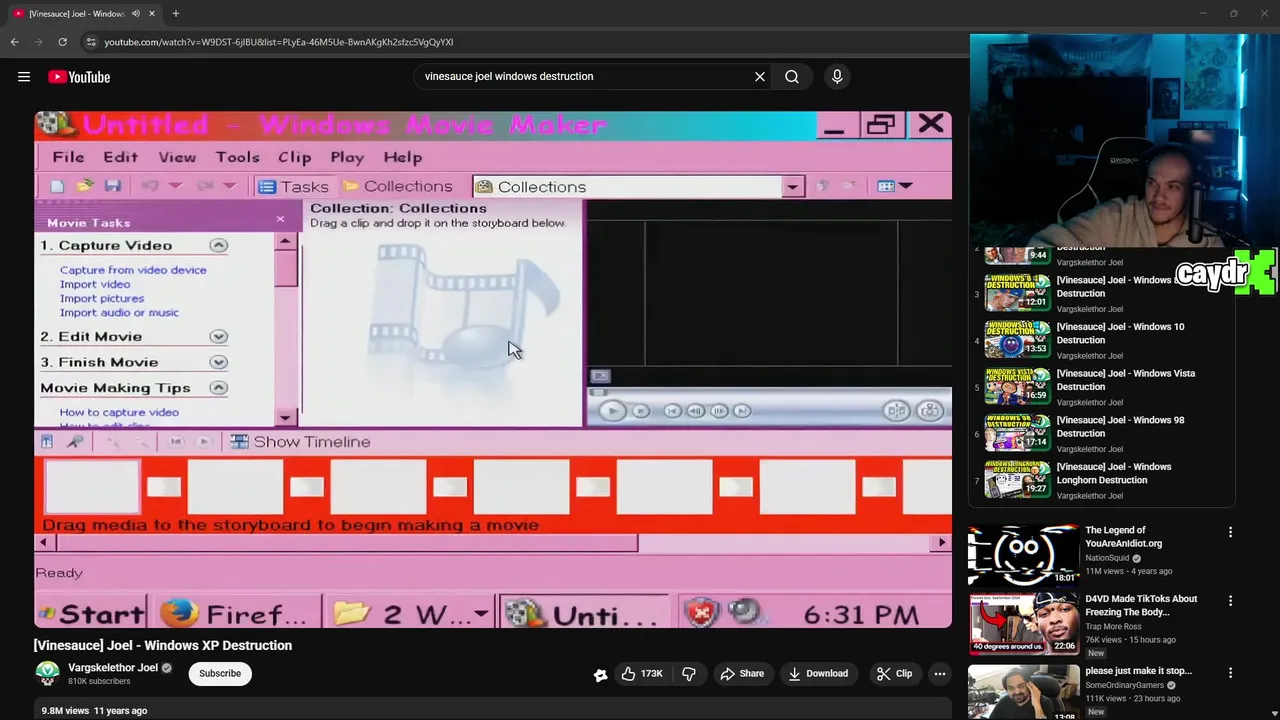Collapse the Movie Making Tips section

pos(218,388)
